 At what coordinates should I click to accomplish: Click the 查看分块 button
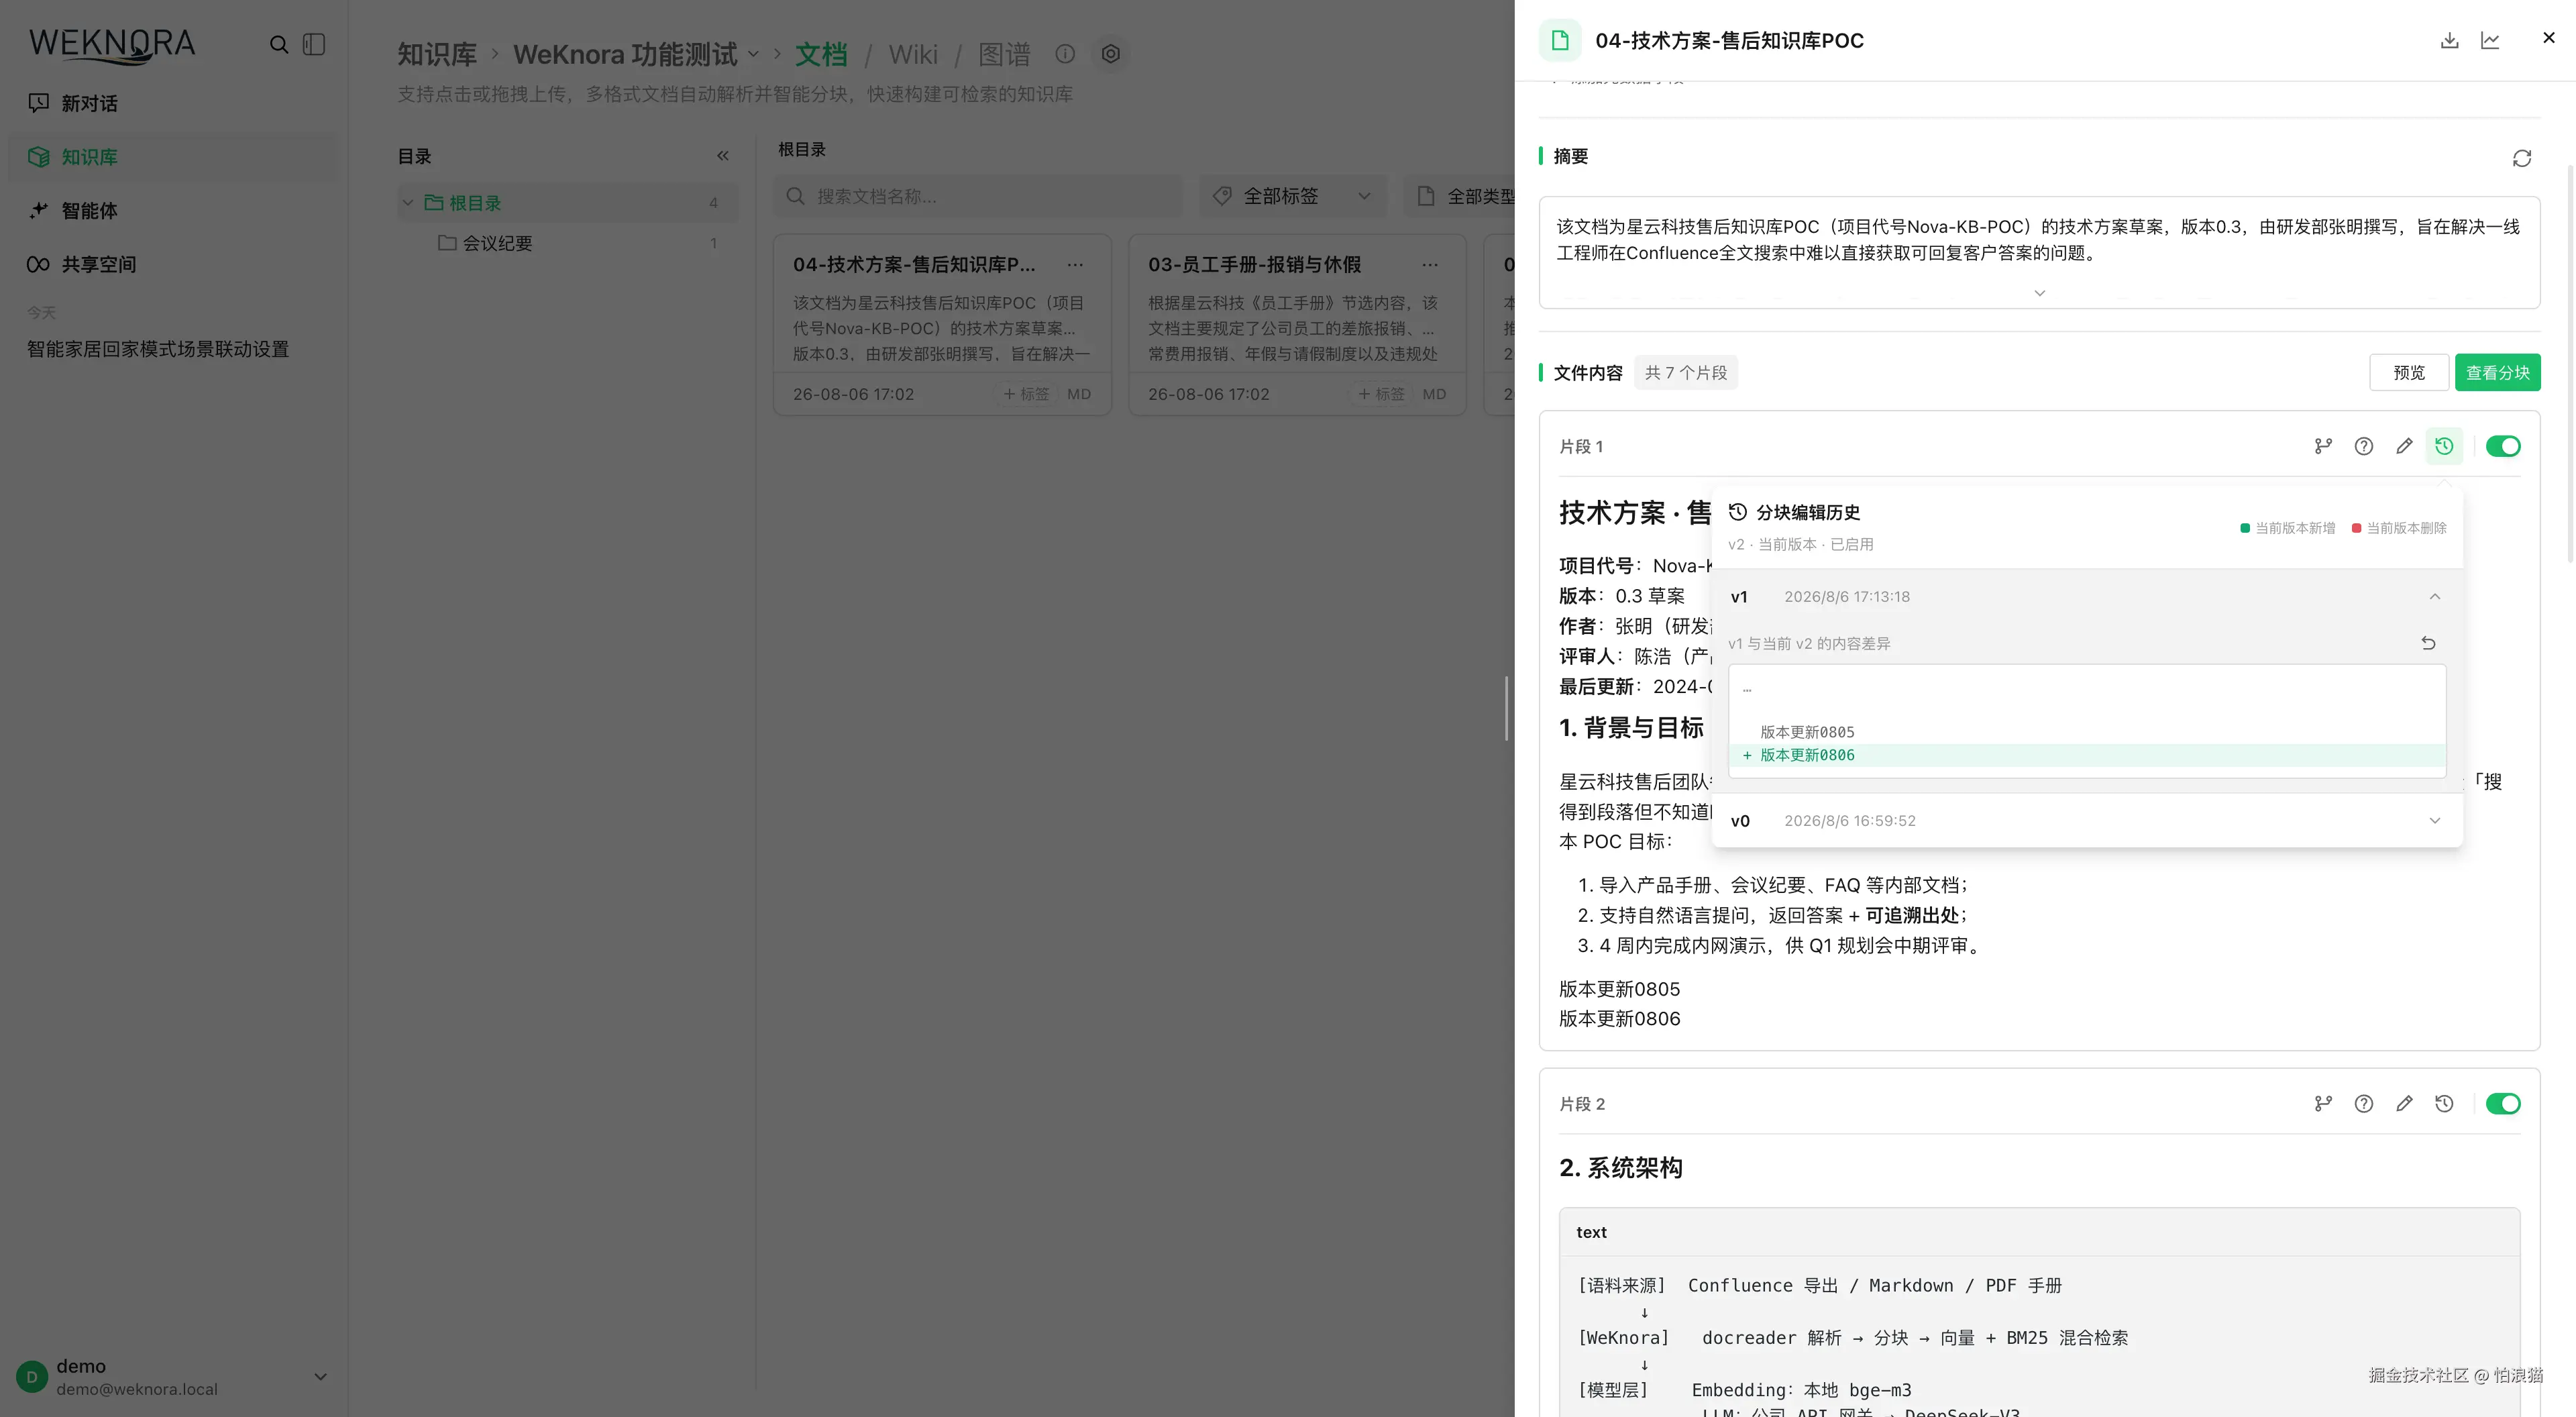(x=2497, y=373)
